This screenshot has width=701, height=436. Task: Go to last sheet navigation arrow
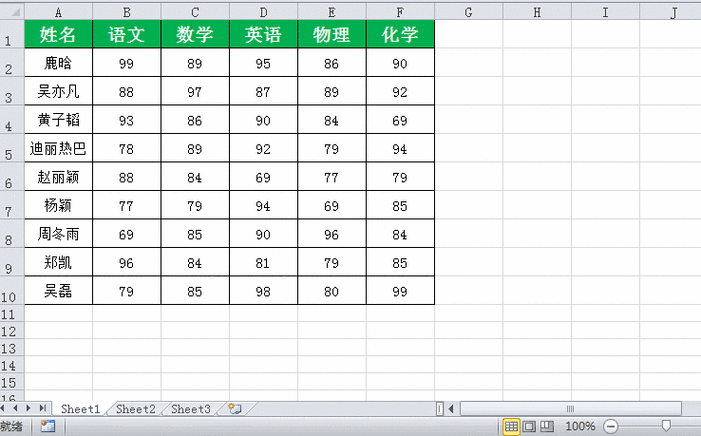(43, 408)
